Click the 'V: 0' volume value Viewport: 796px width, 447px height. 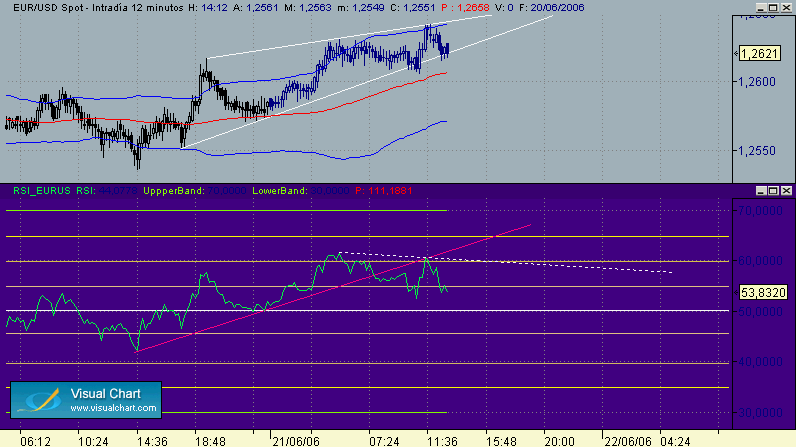point(504,8)
